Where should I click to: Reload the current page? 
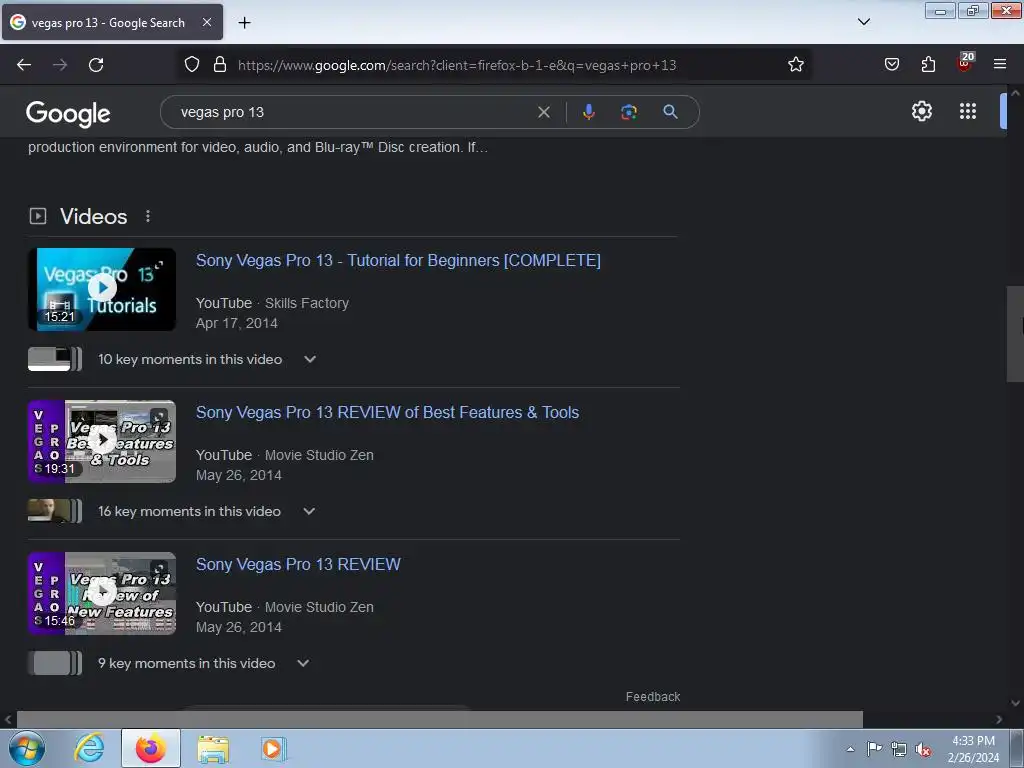point(96,65)
